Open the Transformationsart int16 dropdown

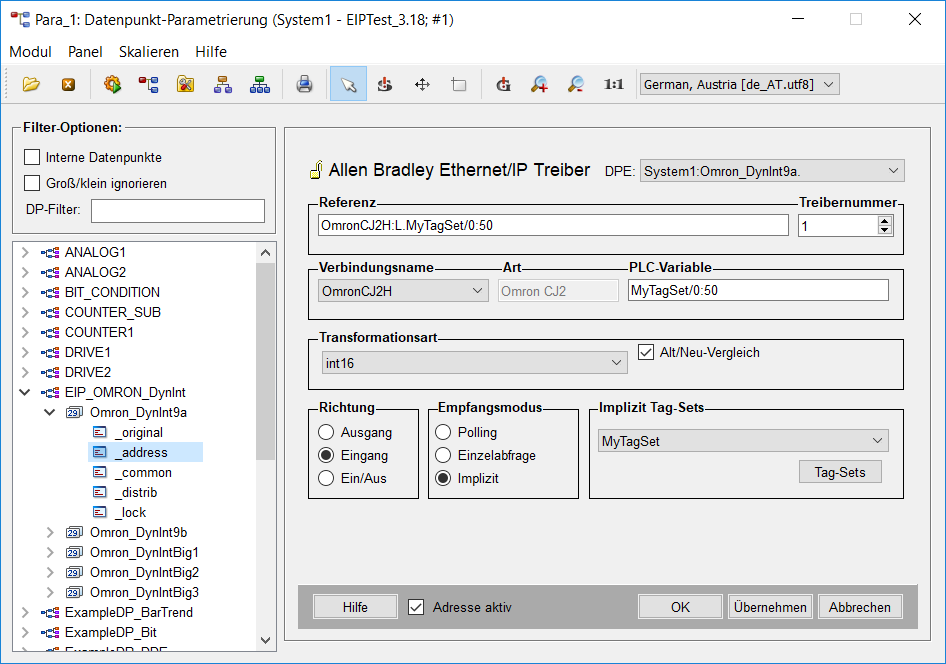coord(474,363)
